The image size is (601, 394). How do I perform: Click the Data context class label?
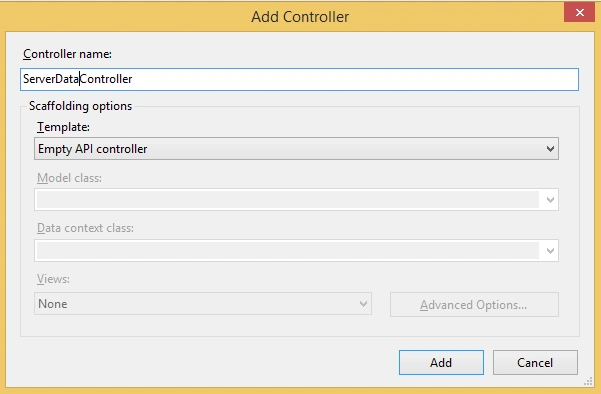pos(85,228)
